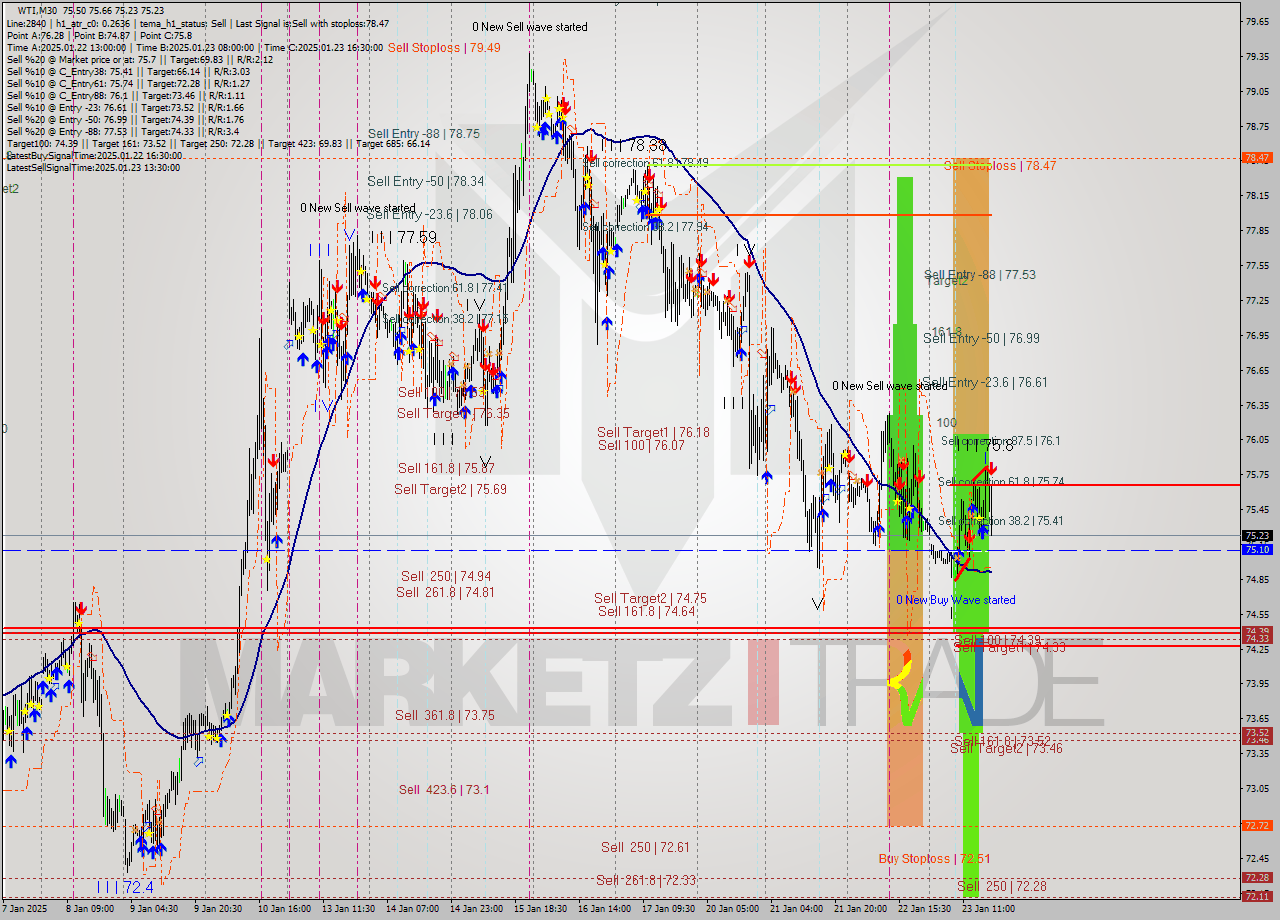The width and height of the screenshot is (1280, 920).
Task: Select the '17 Jan 09:30' time label
Action: (x=669, y=909)
